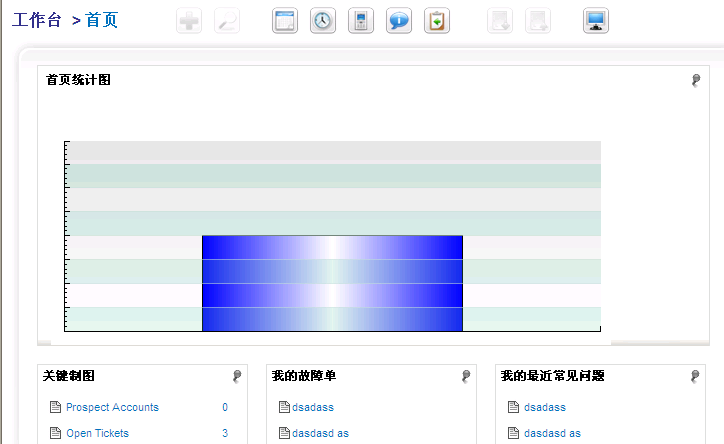724x444 pixels.
Task: Toggle pin on 我的故障单 panel
Action: (x=466, y=376)
